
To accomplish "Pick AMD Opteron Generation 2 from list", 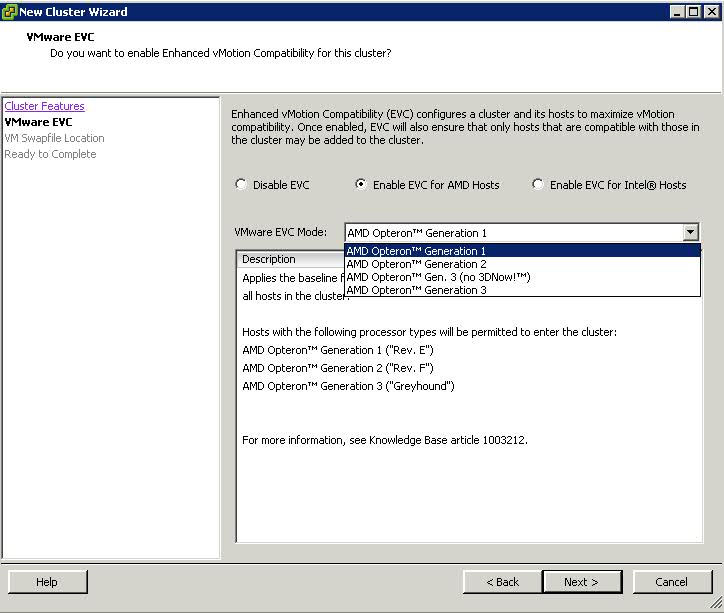I will (x=522, y=264).
